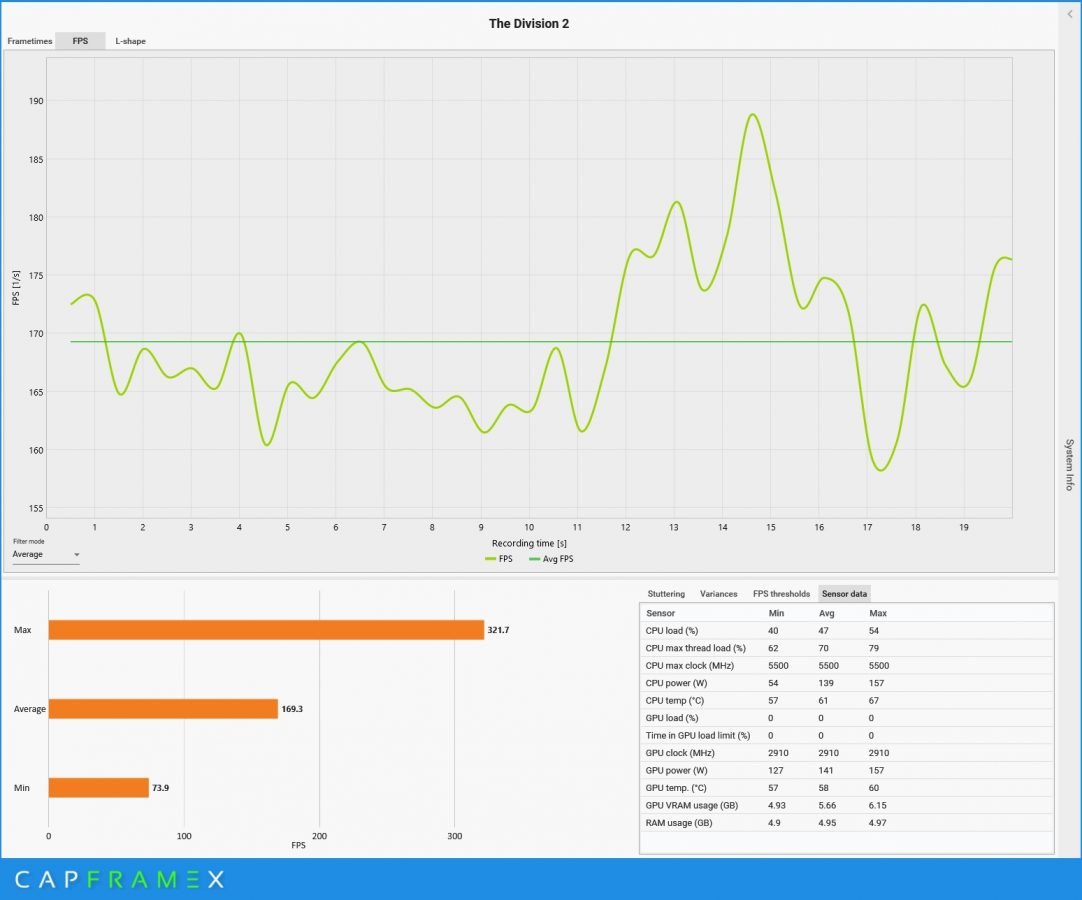The image size is (1082, 900).
Task: Switch to the Variances tab
Action: point(718,594)
